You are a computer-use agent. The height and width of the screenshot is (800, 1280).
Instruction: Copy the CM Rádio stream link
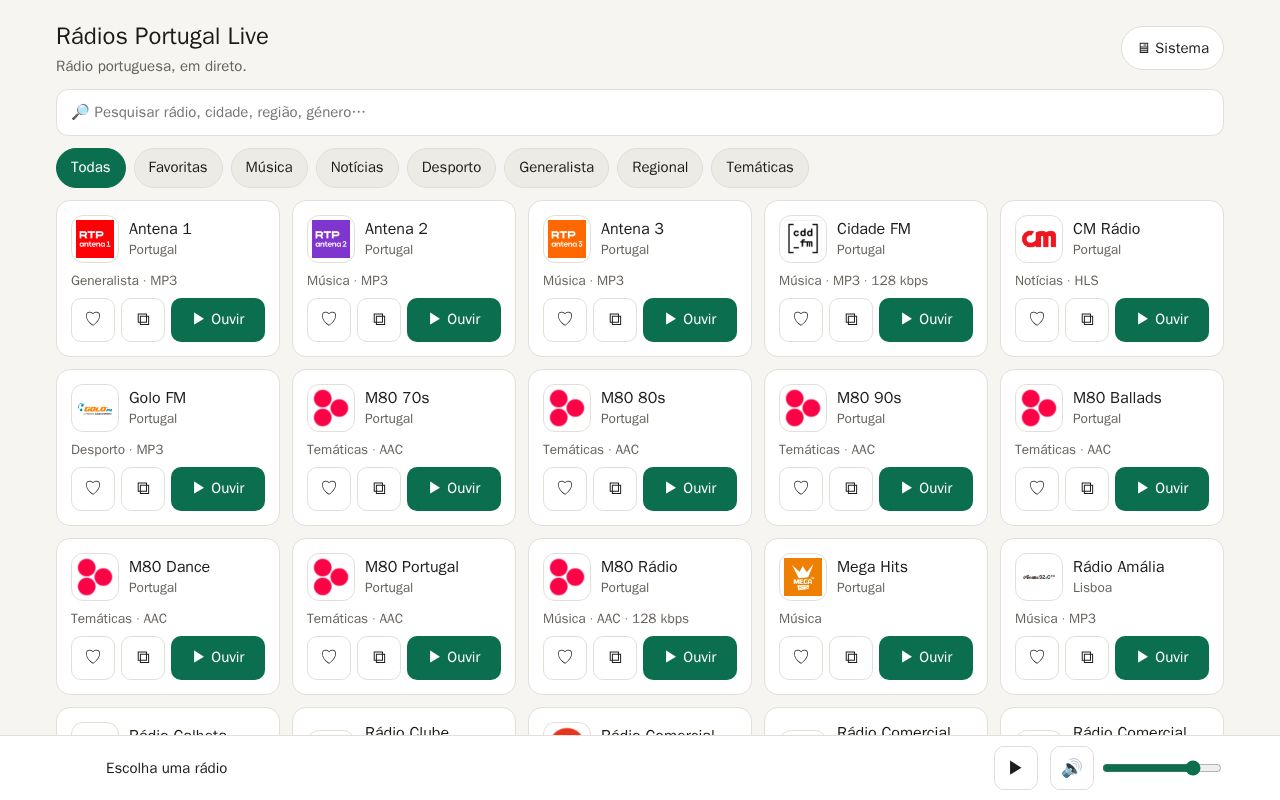click(1087, 320)
